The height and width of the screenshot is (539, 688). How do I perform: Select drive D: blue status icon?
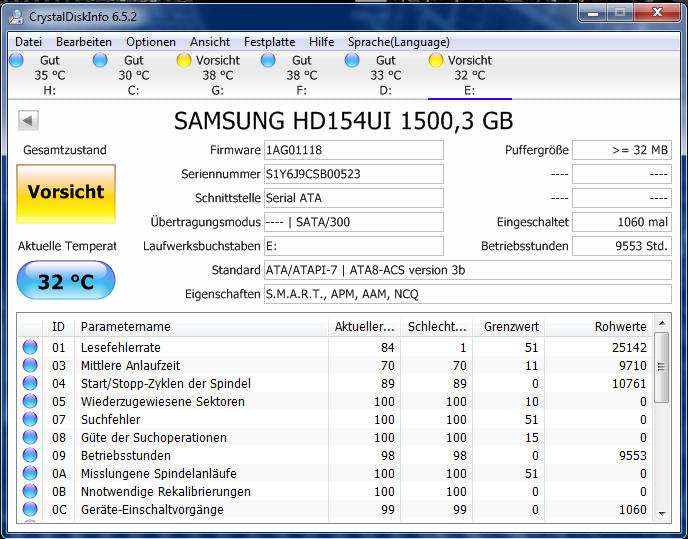pos(352,60)
